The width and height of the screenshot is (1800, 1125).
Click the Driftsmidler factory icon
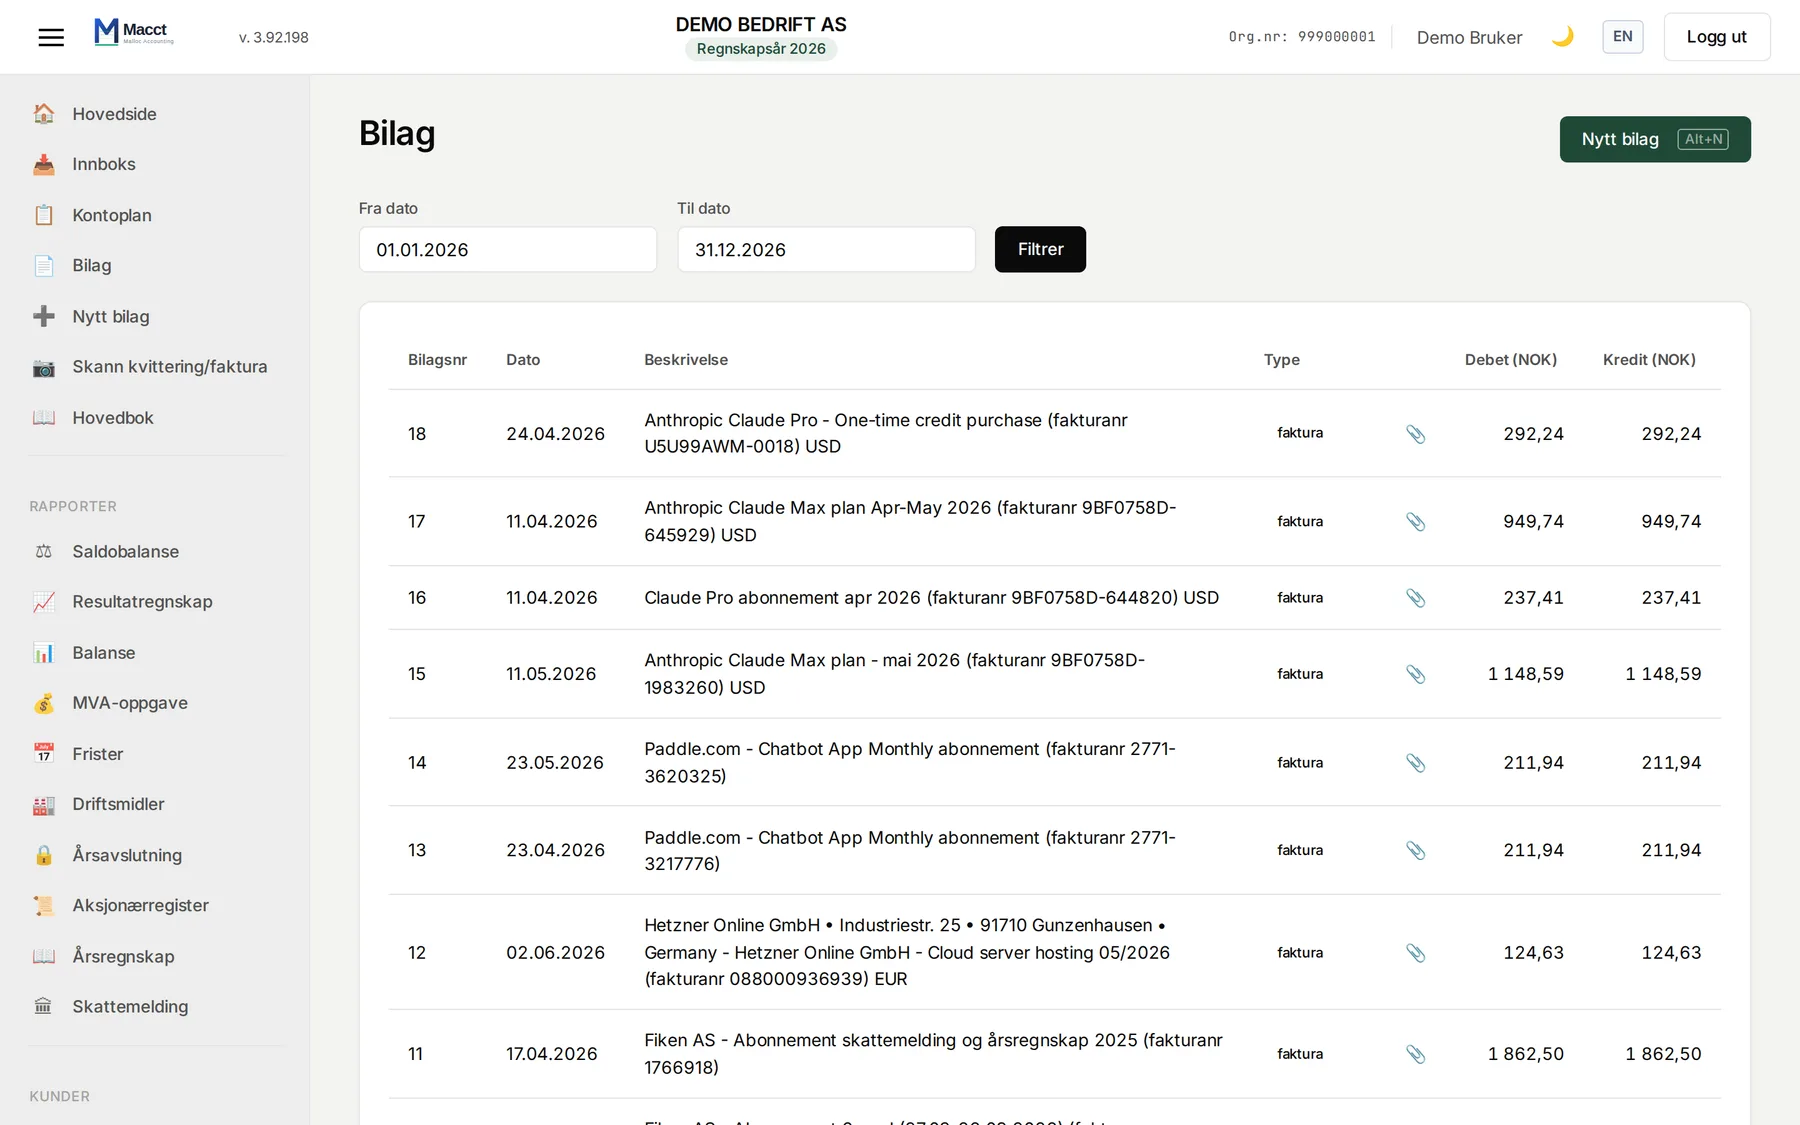point(44,804)
